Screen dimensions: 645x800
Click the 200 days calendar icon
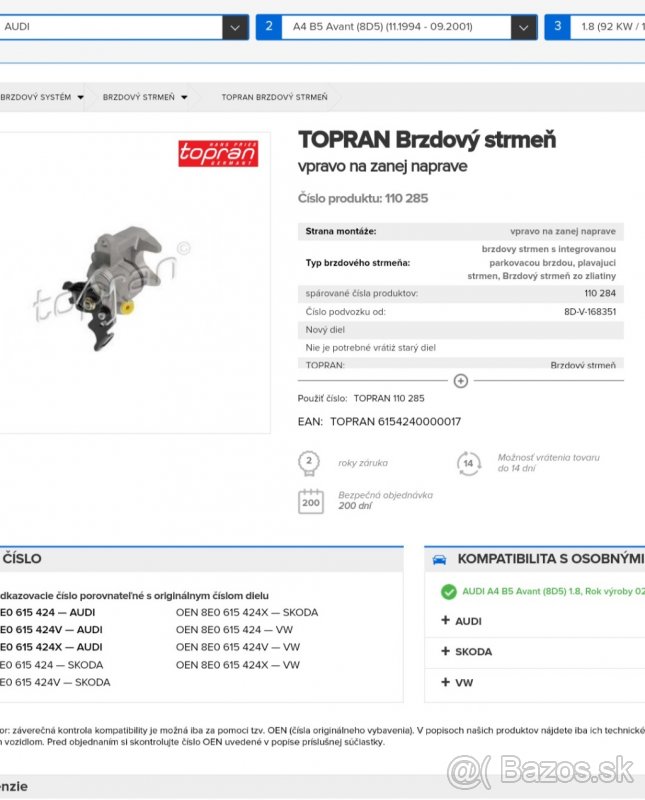[311, 501]
